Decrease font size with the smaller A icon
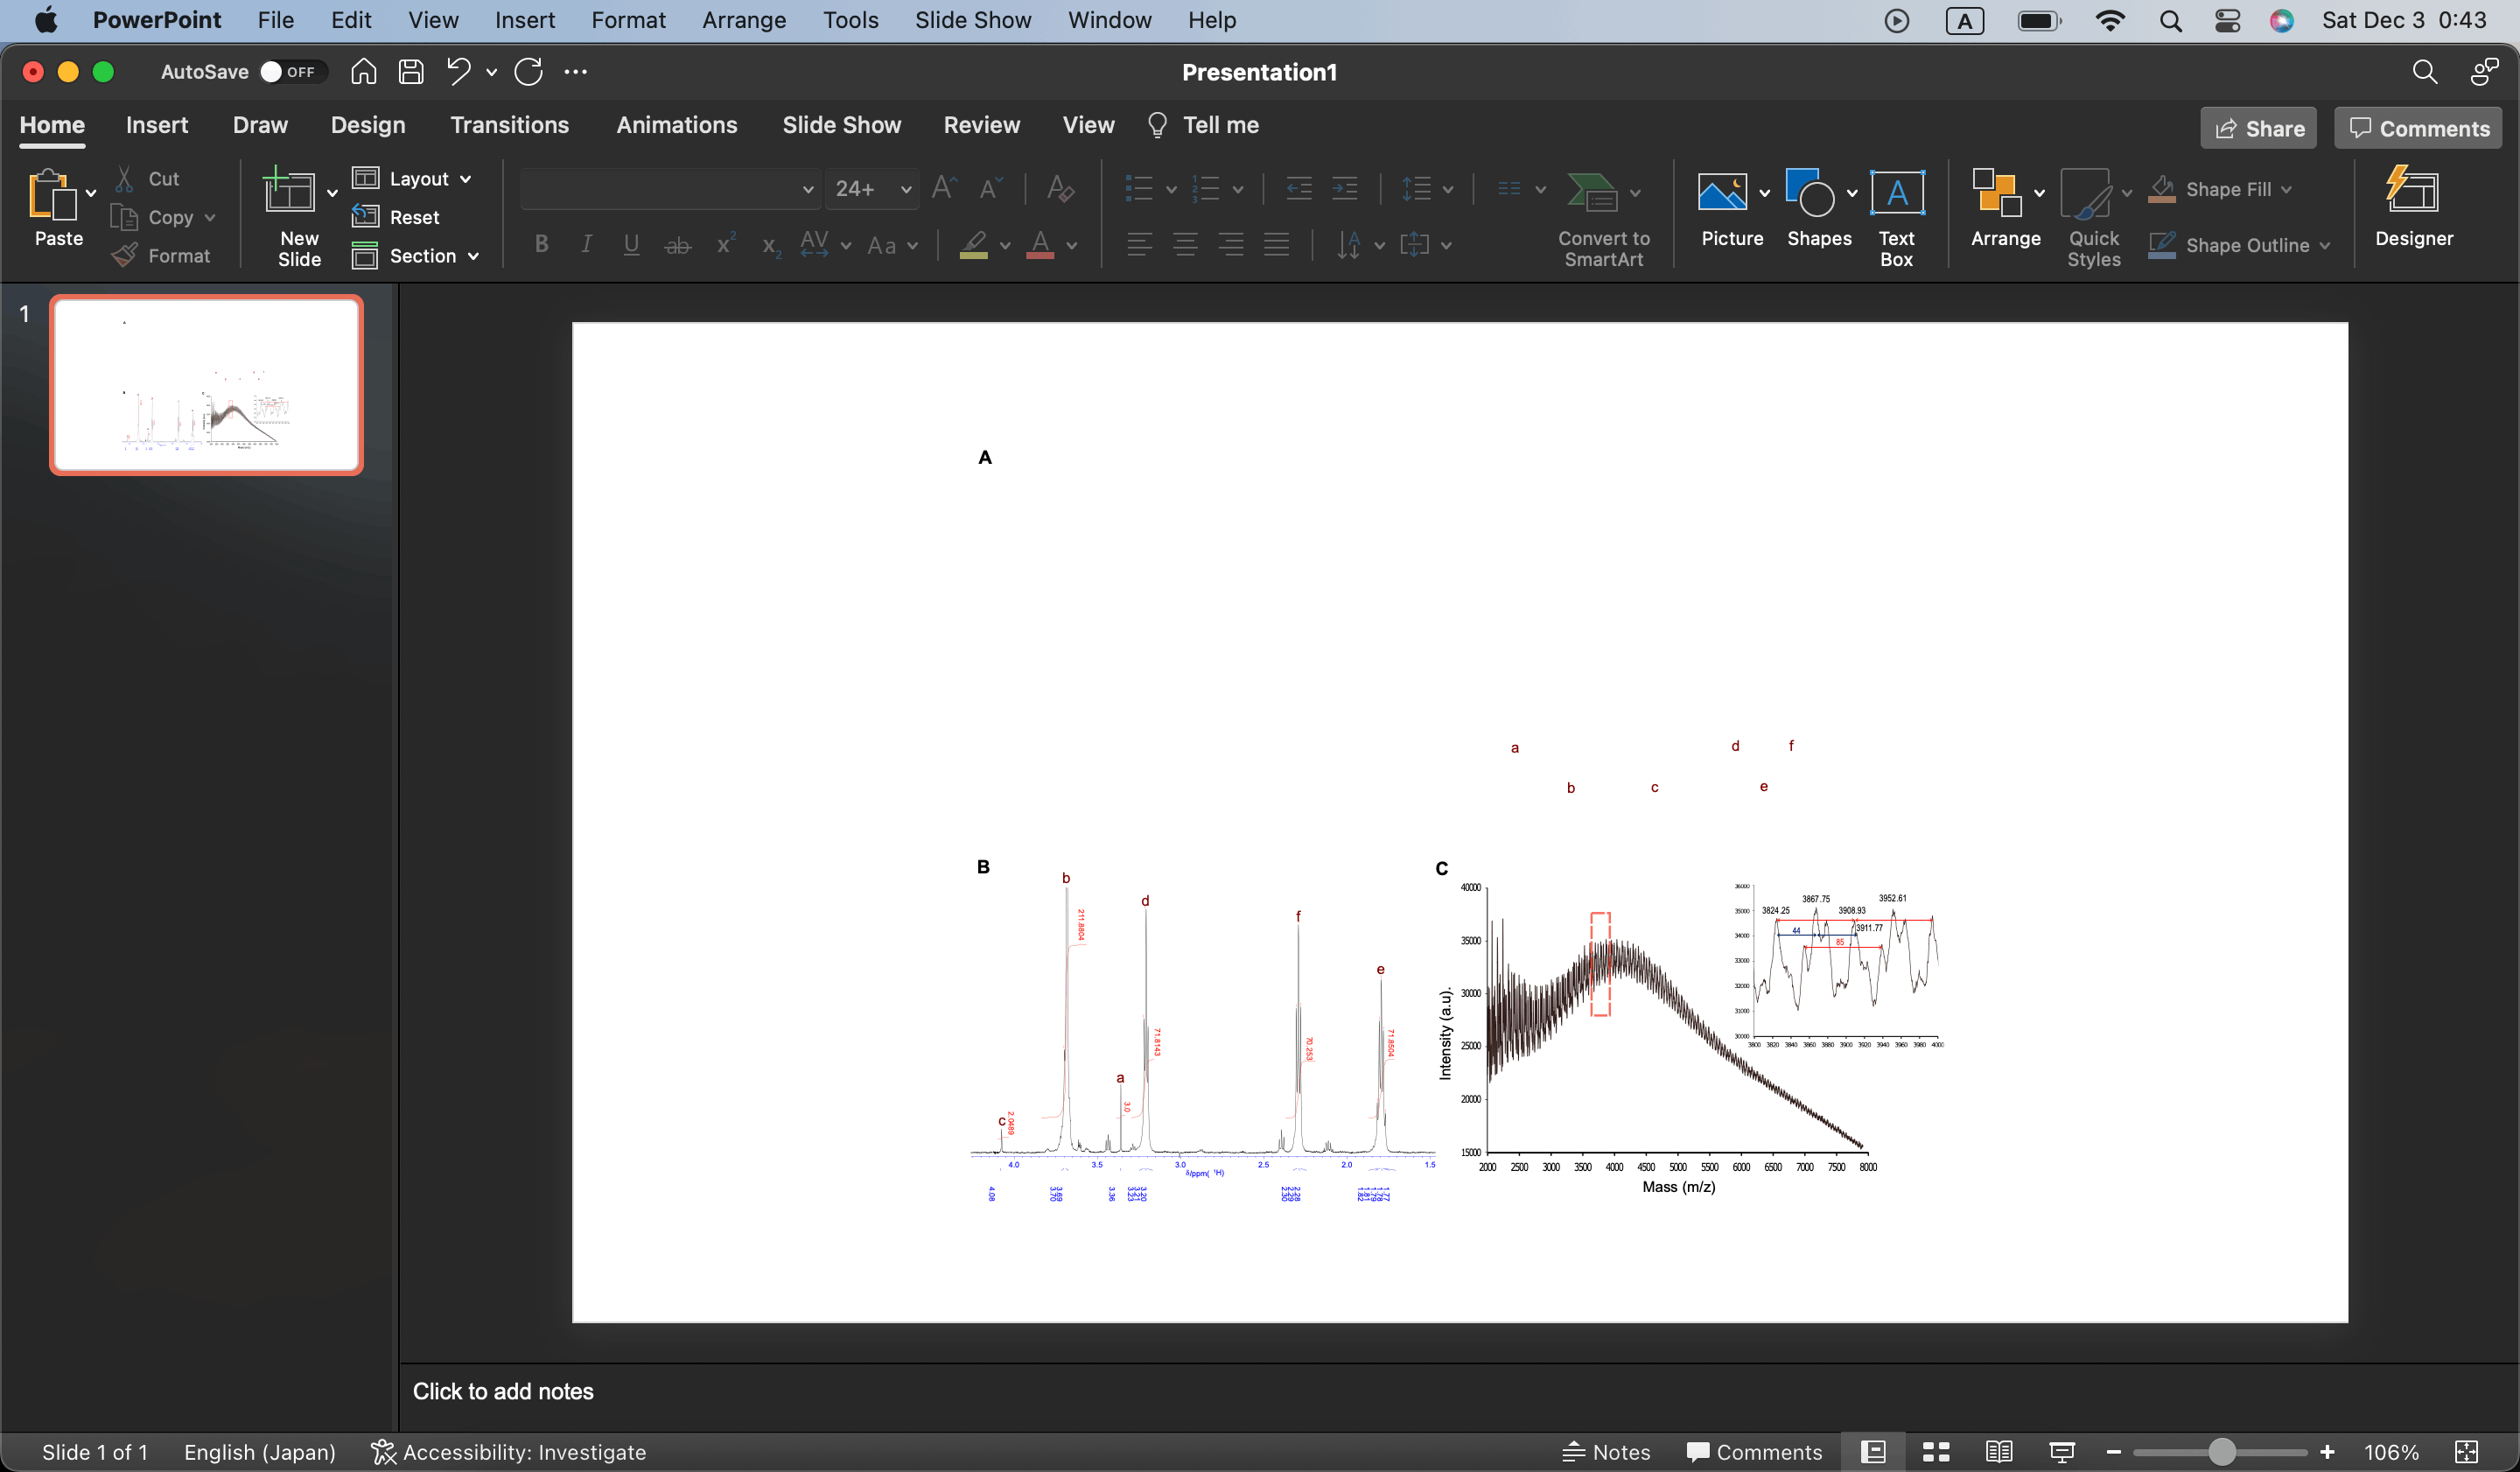 click(990, 188)
